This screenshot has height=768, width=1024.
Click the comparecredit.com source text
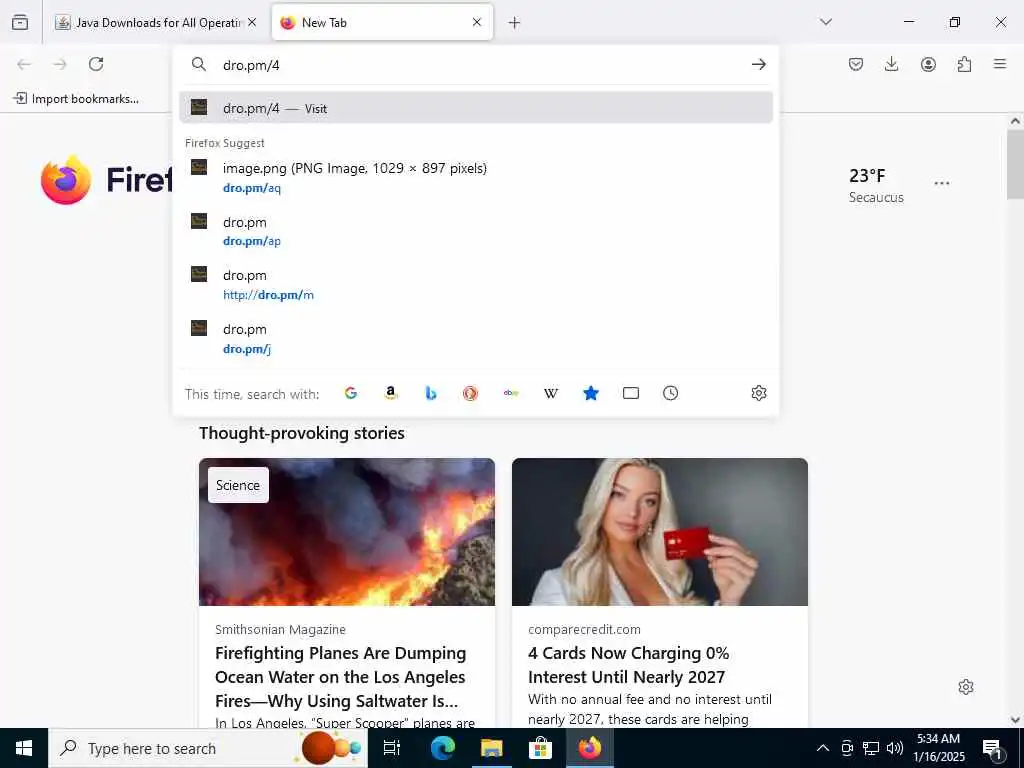[x=584, y=630]
